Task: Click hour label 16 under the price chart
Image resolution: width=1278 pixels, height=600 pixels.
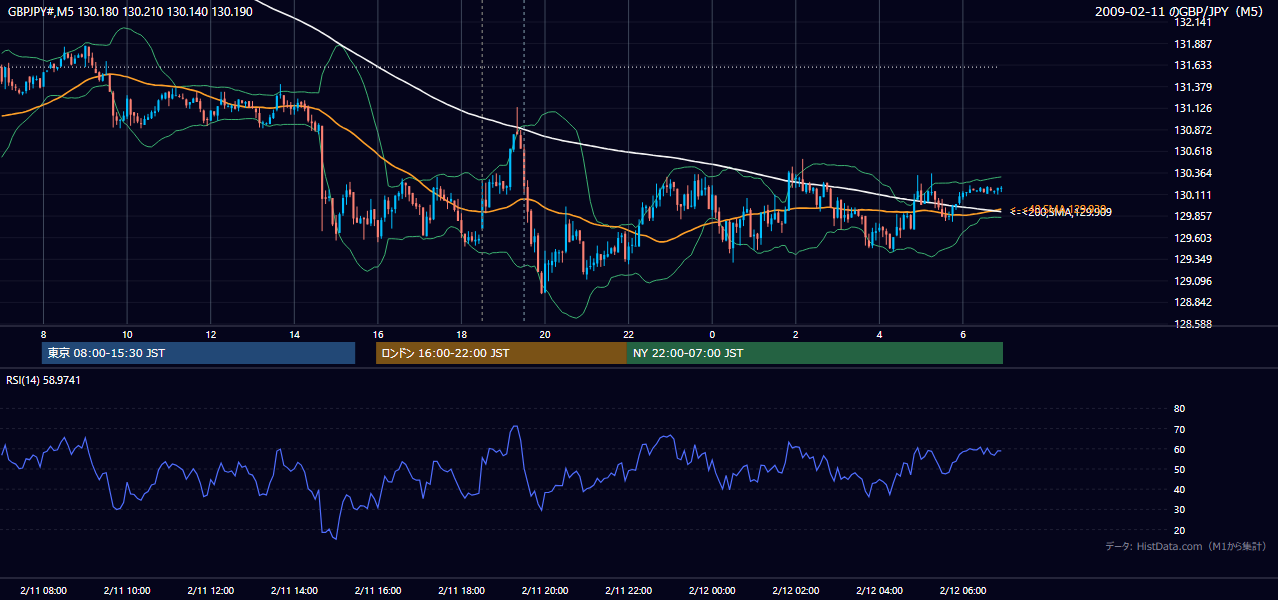Action: 377,333
